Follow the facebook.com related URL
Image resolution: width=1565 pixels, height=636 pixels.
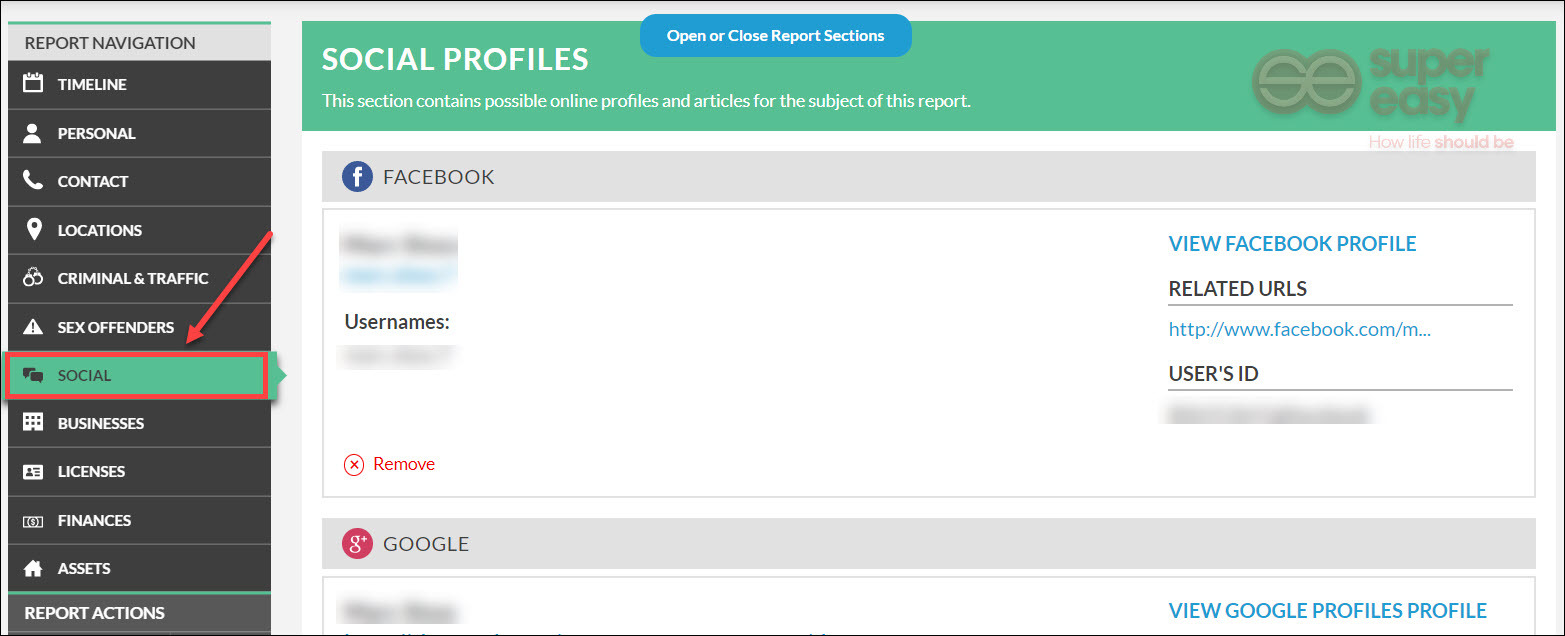pyautogui.click(x=1299, y=329)
